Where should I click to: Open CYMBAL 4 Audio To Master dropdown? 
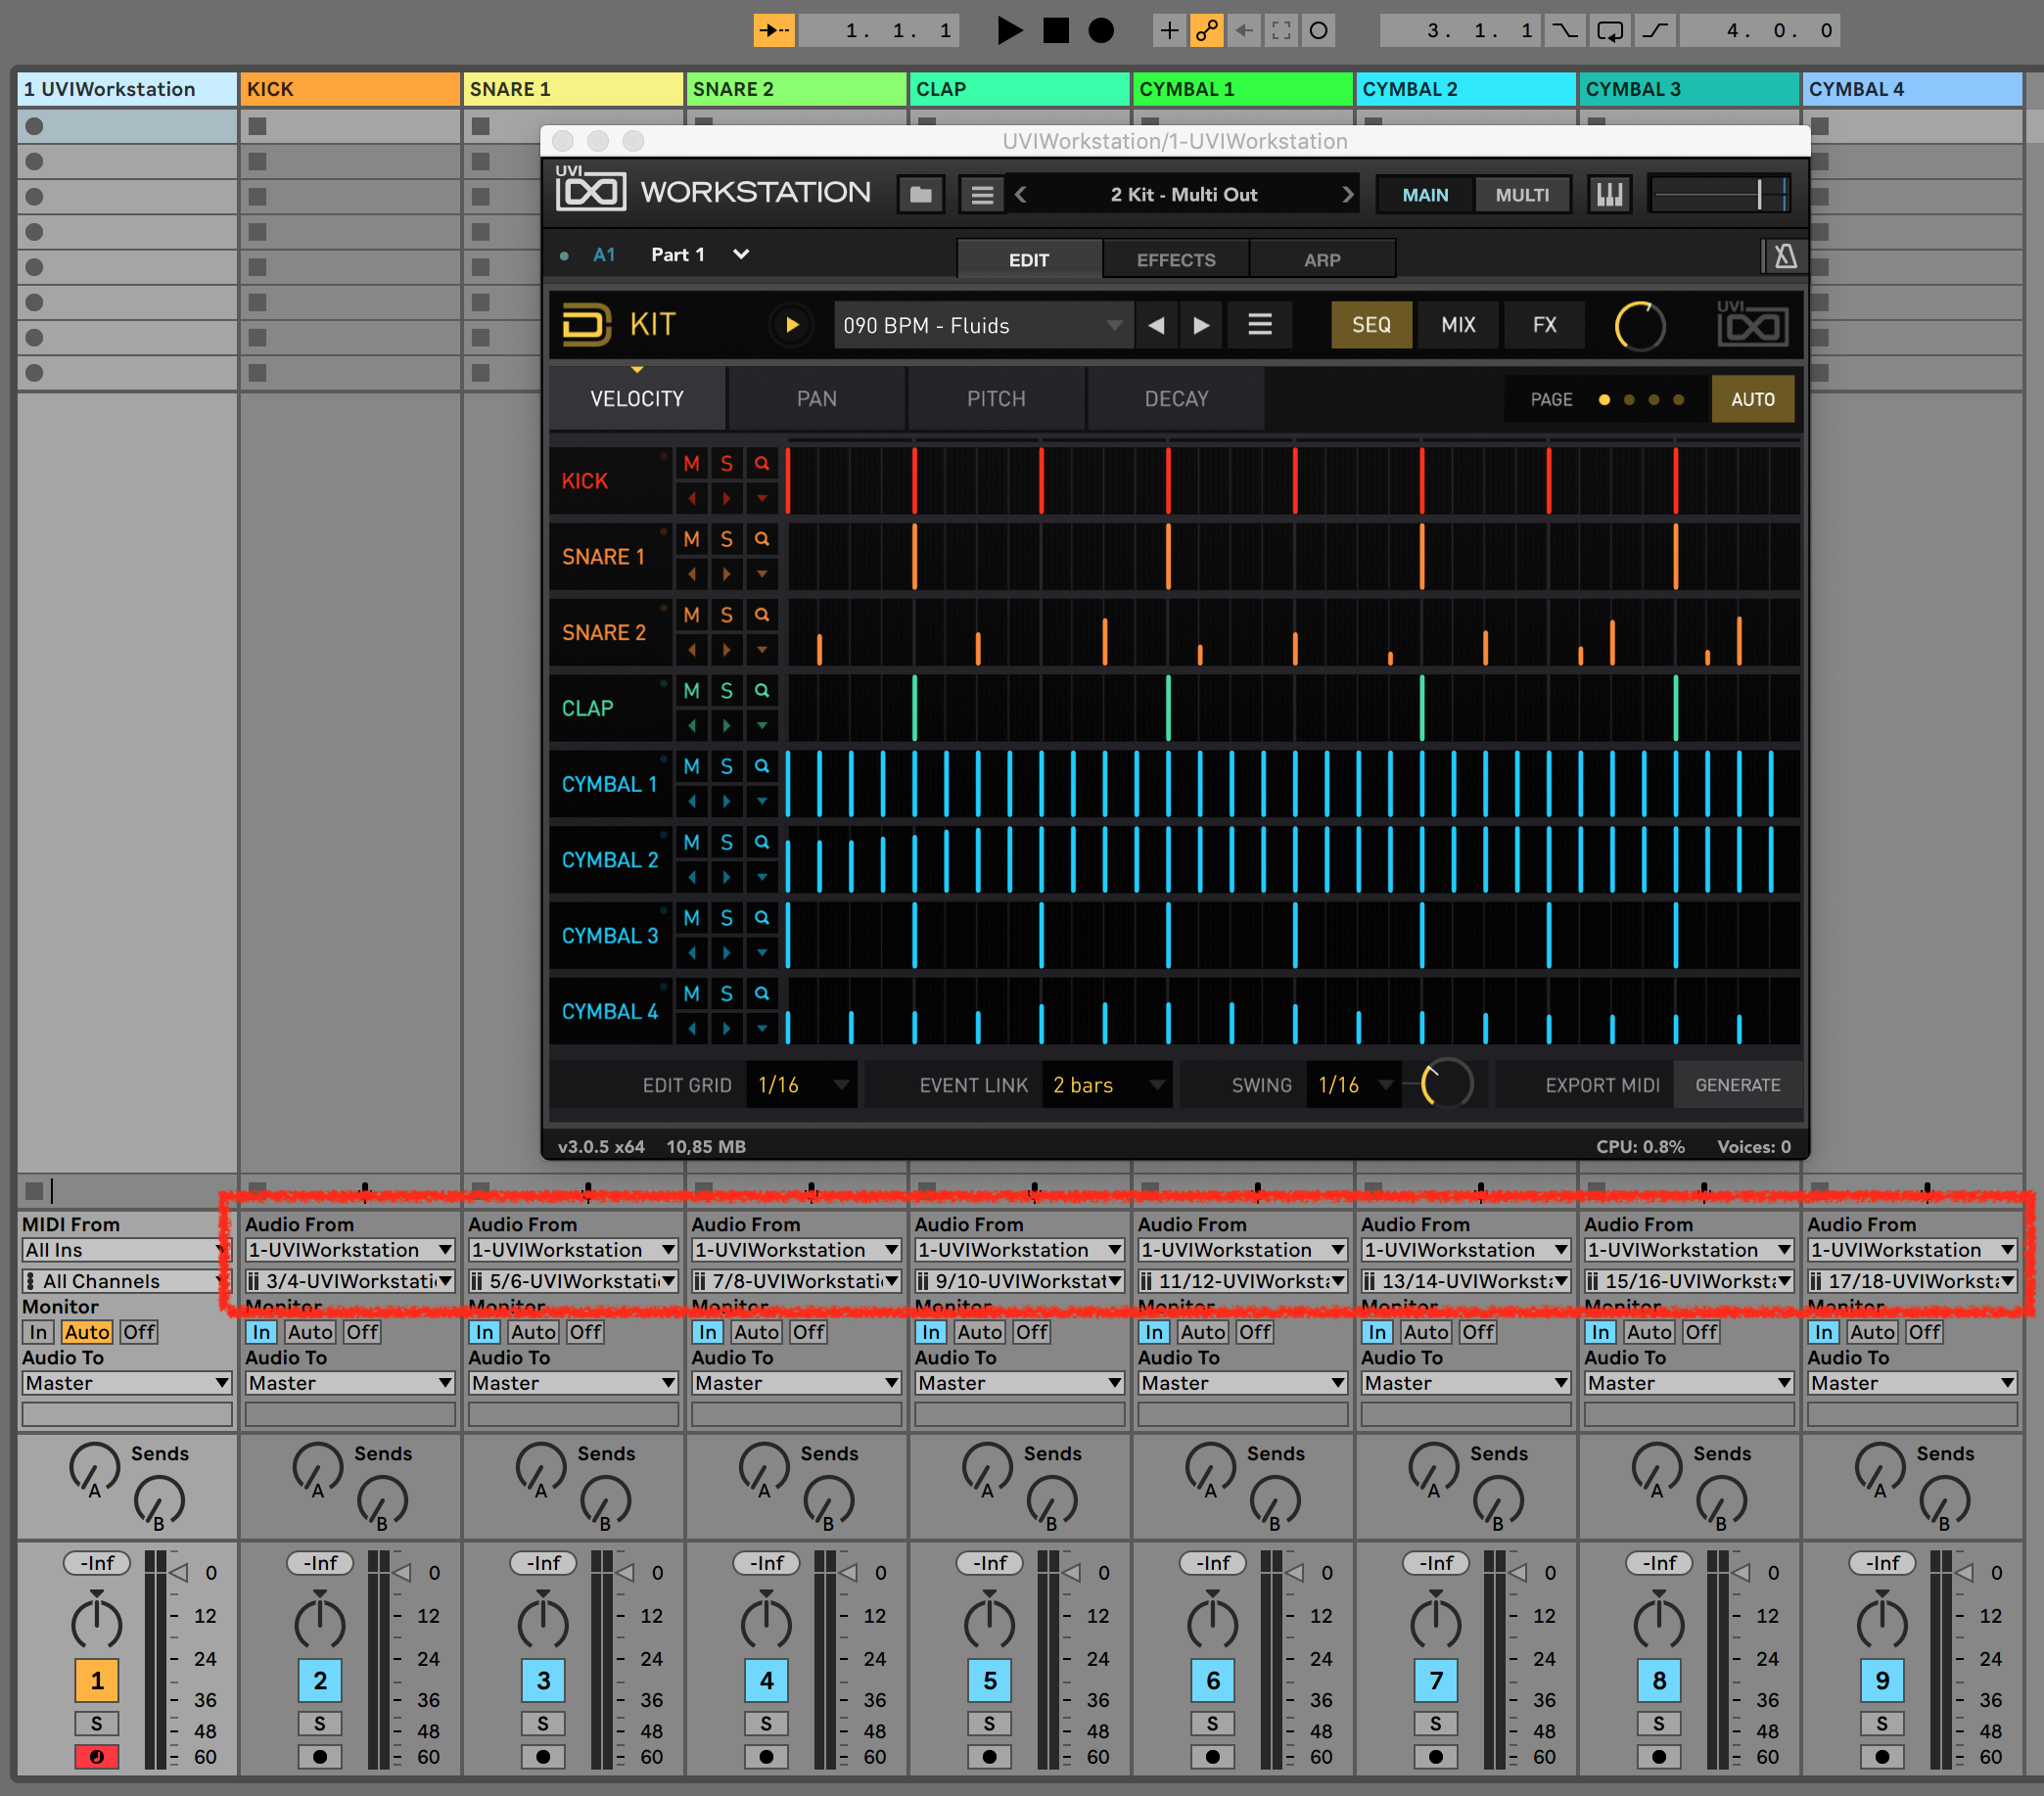(1912, 1383)
